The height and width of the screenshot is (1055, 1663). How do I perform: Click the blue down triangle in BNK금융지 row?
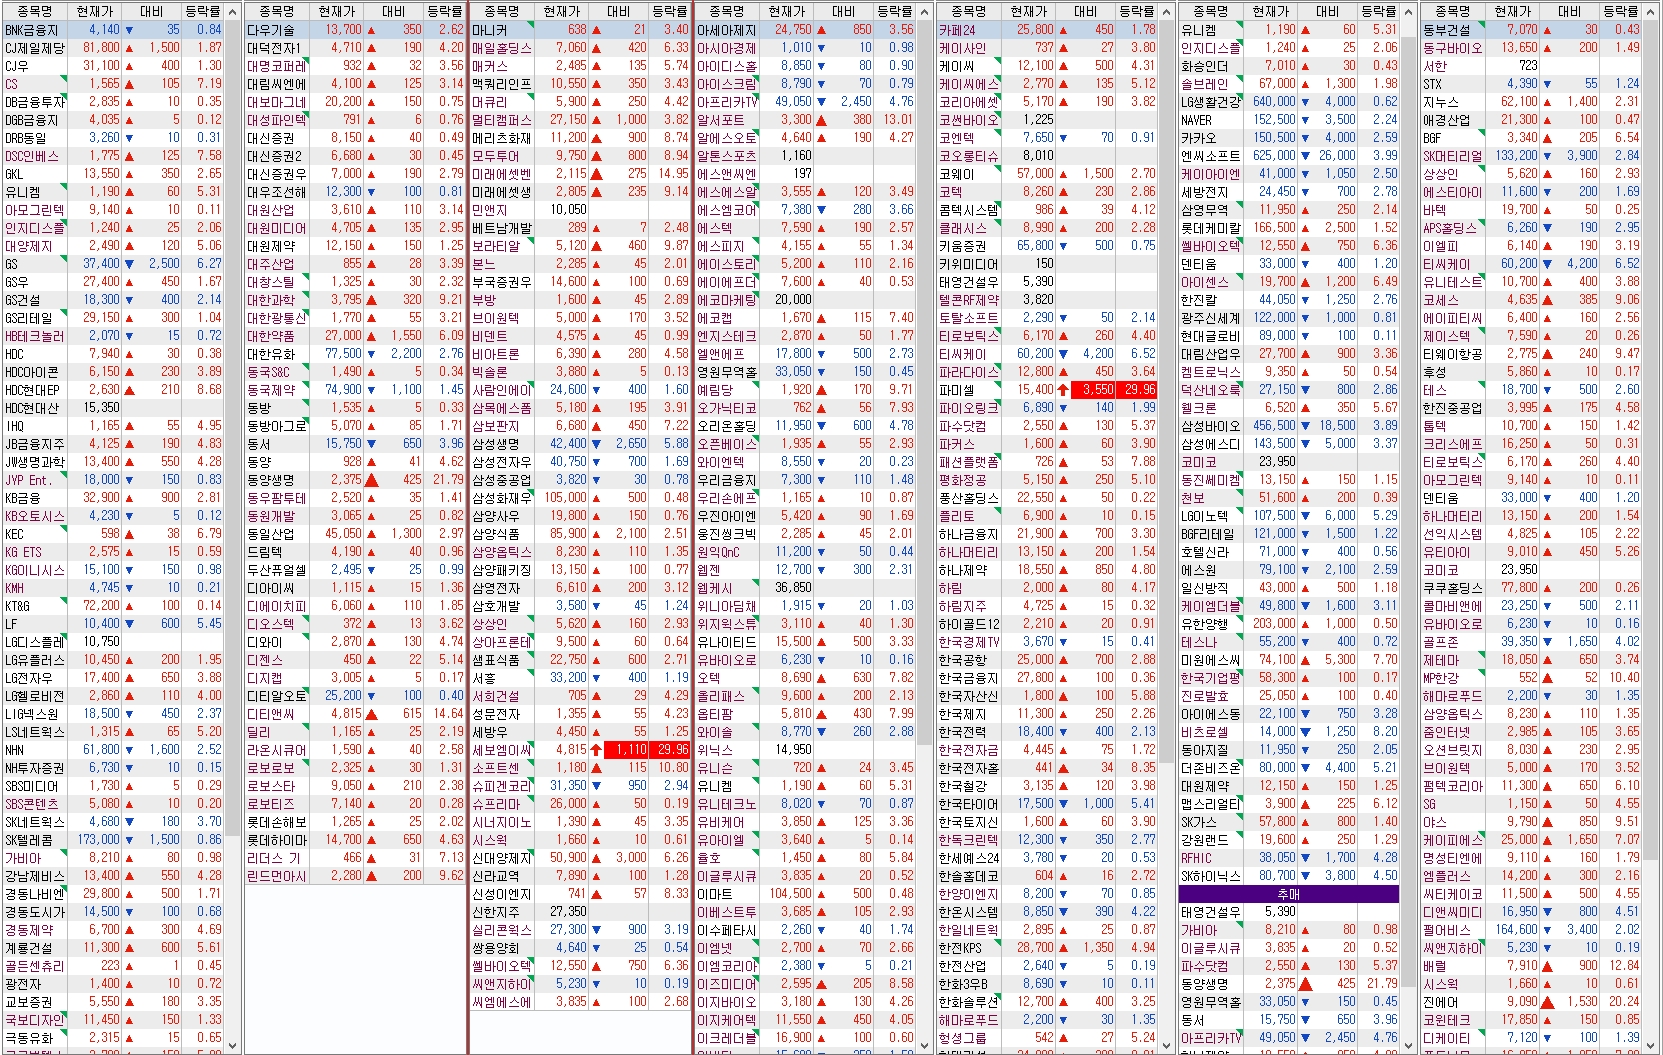(x=129, y=30)
